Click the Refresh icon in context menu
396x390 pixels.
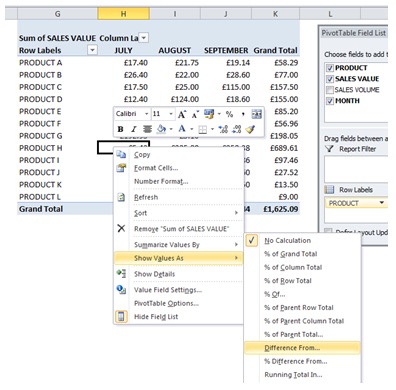pos(121,197)
